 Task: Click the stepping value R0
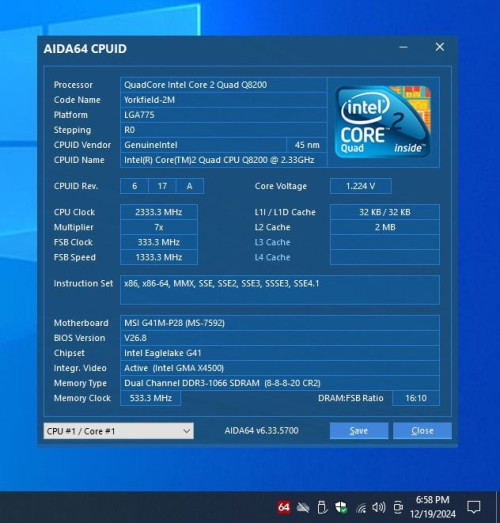223,130
